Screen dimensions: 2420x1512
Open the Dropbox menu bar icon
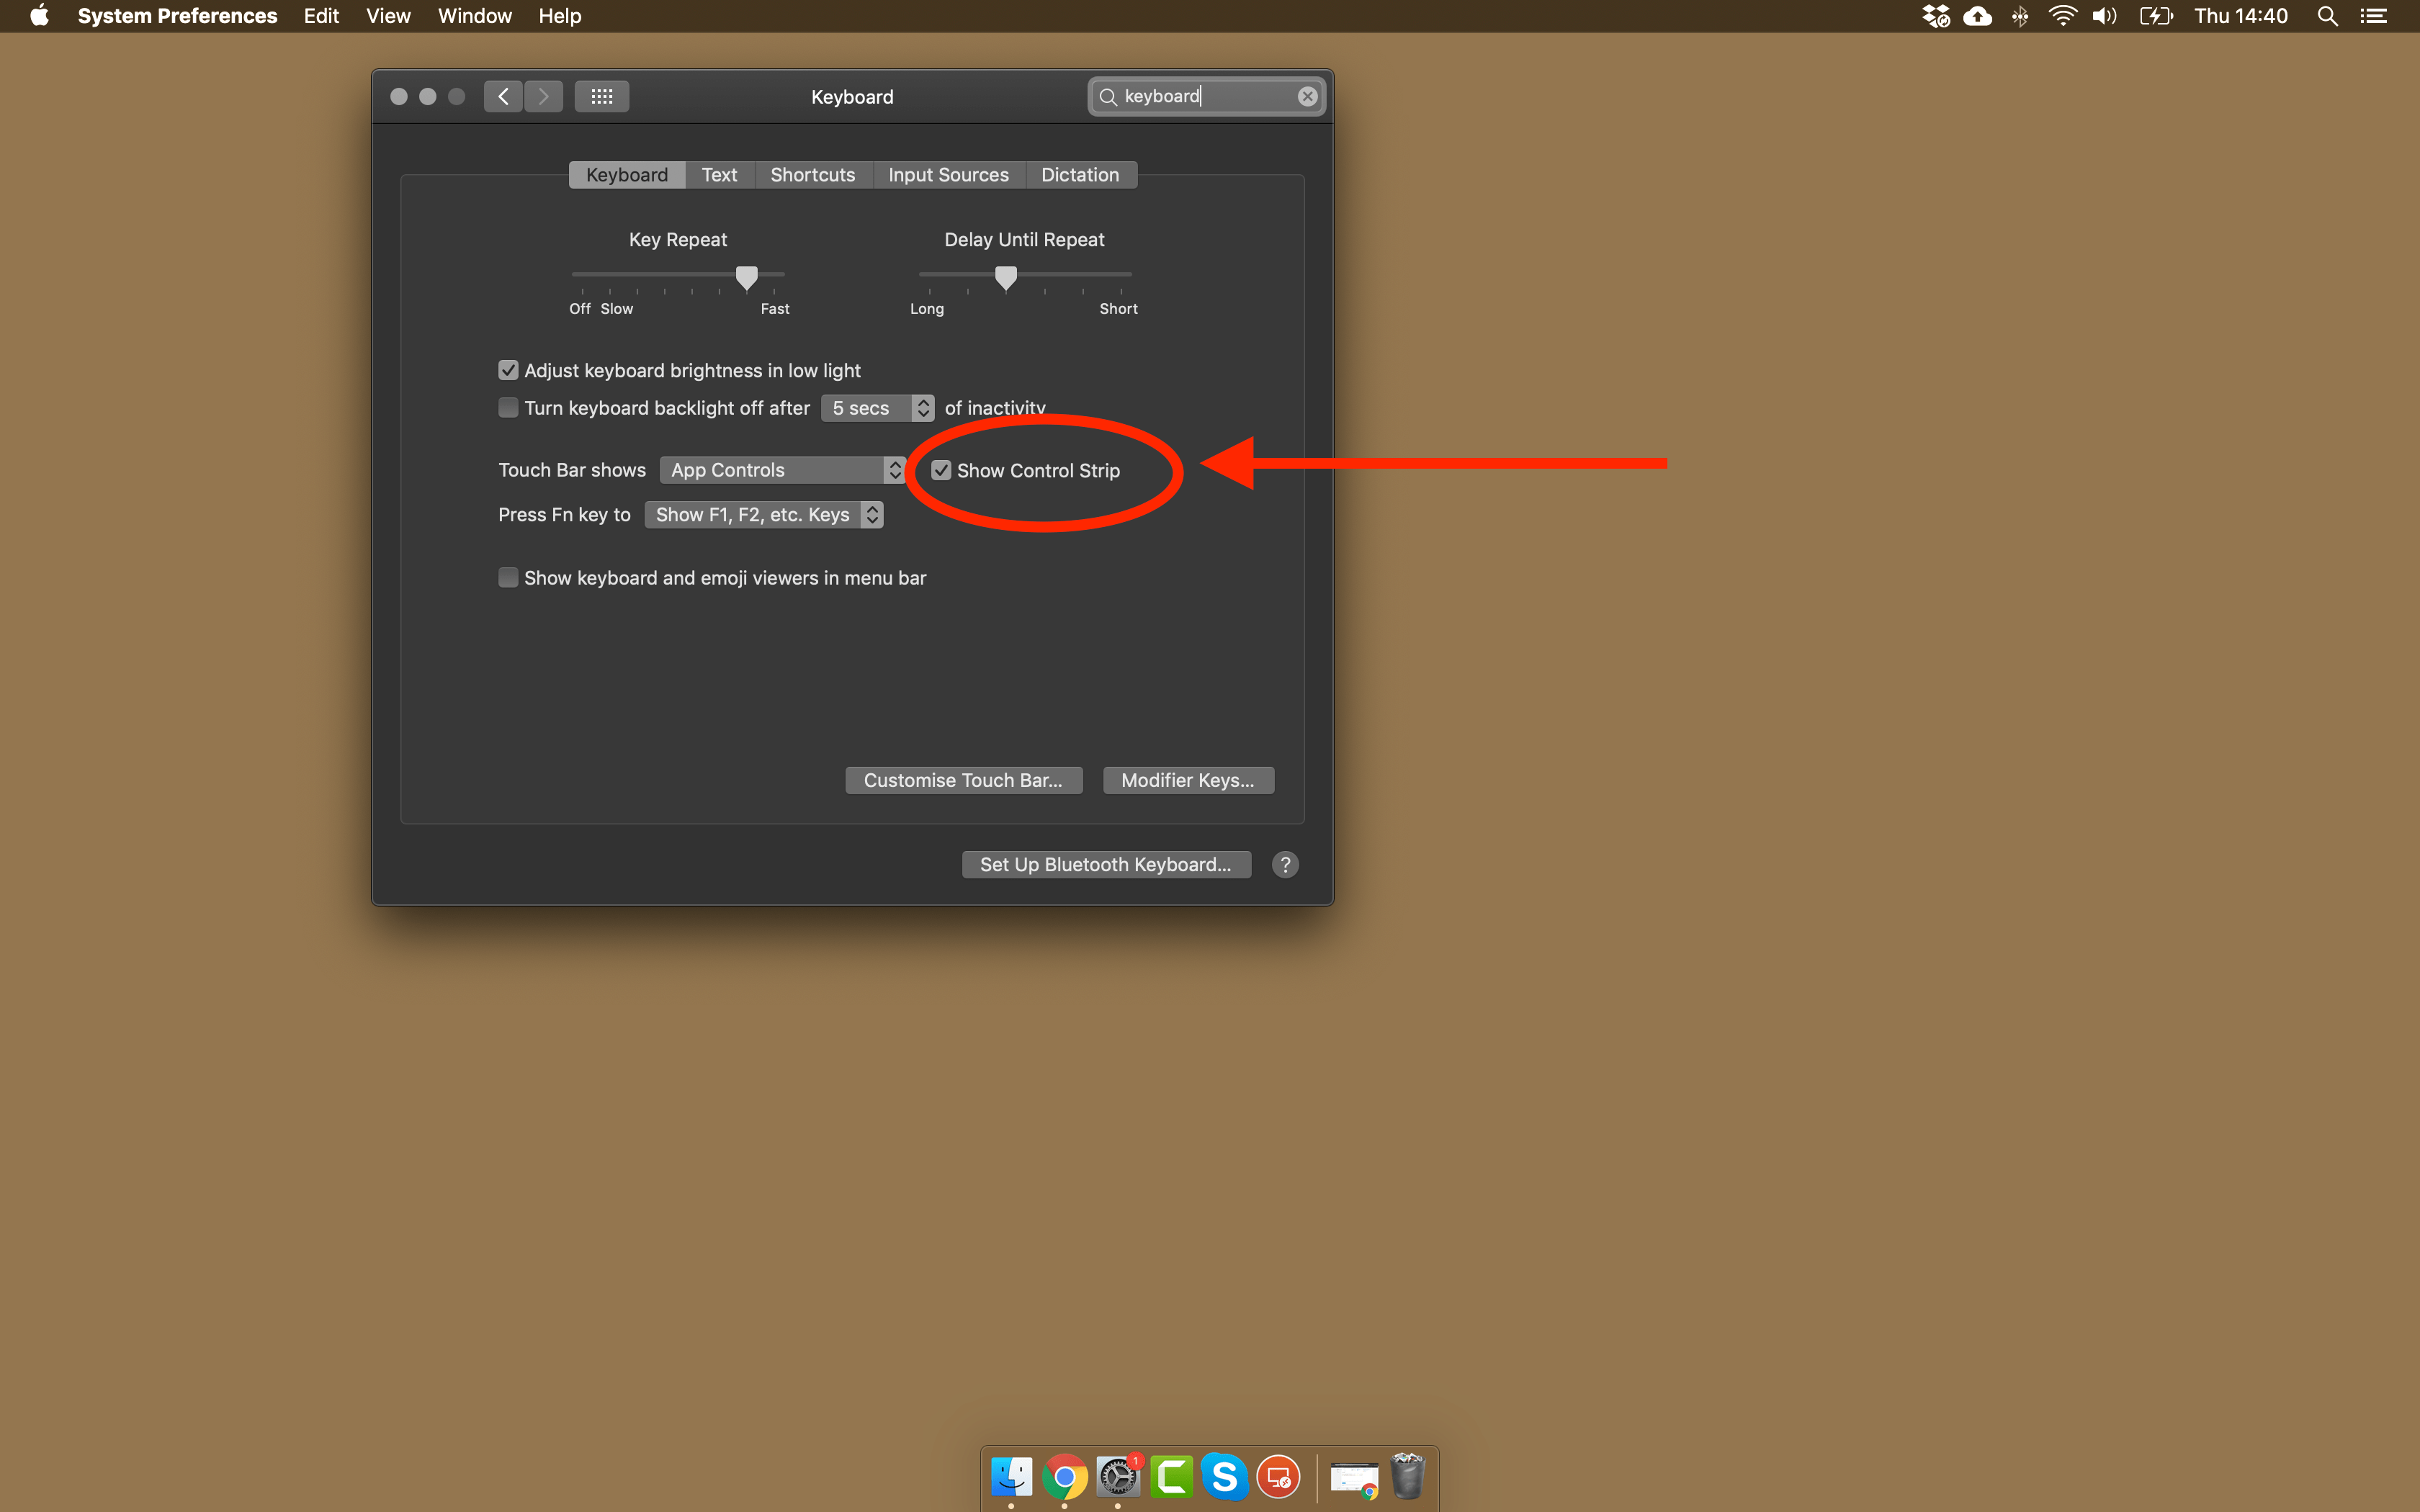tap(1936, 16)
